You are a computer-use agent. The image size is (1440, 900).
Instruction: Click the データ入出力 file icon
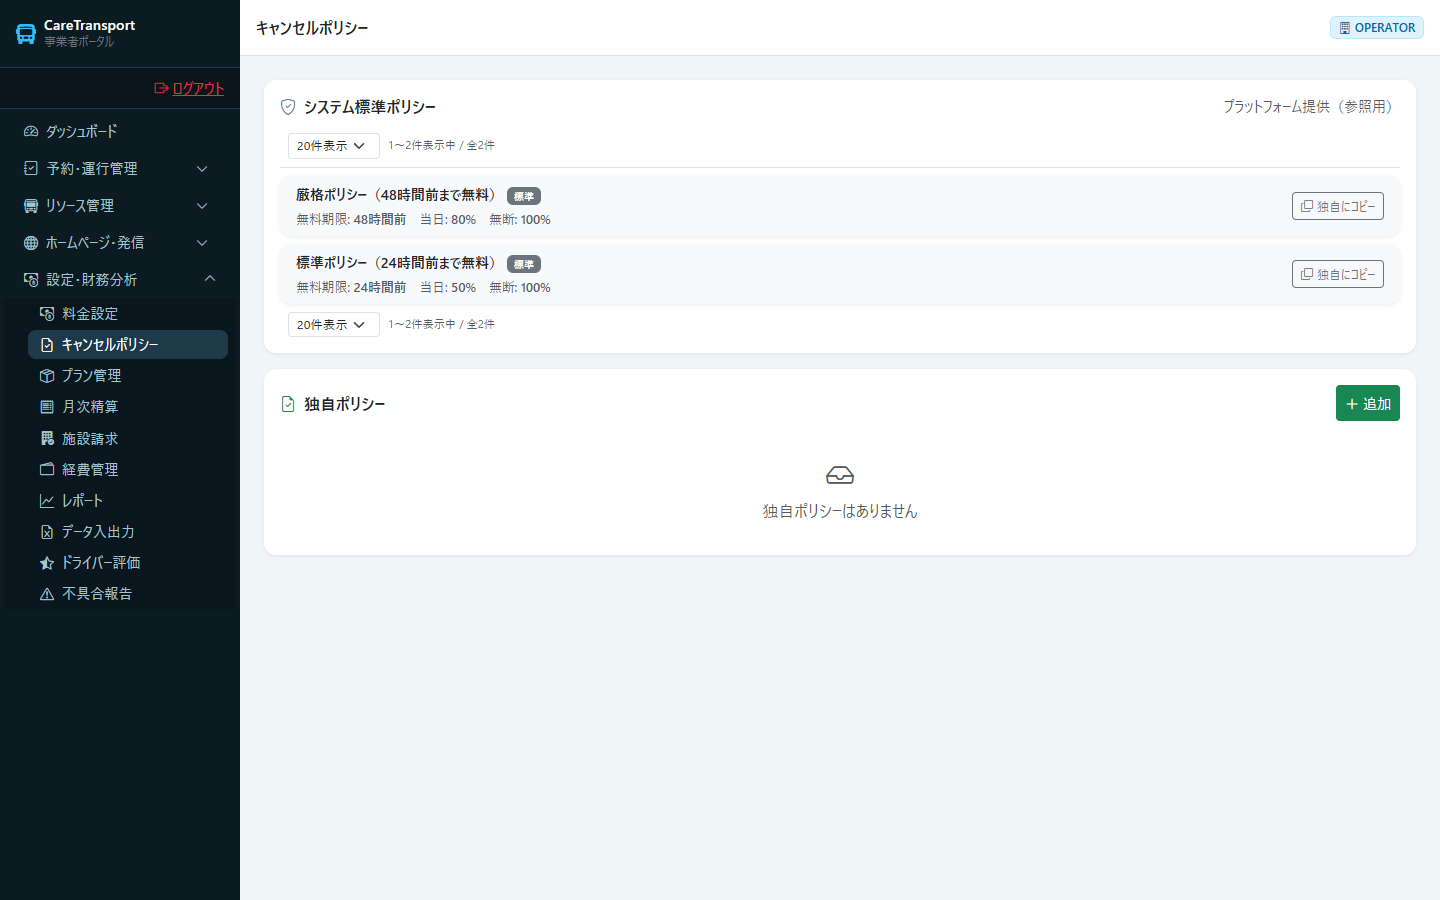click(47, 532)
